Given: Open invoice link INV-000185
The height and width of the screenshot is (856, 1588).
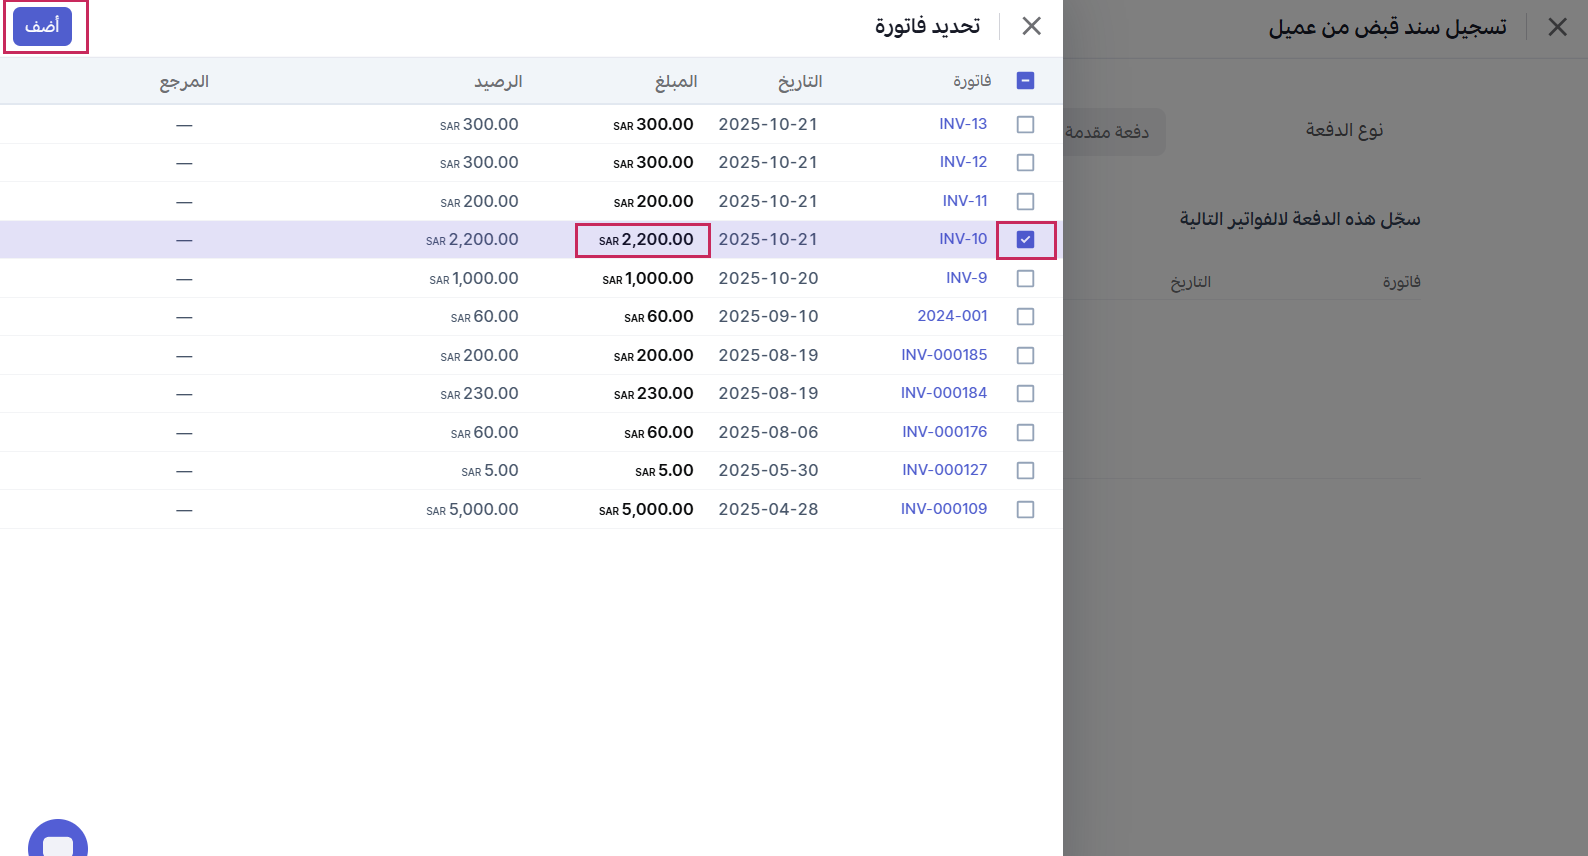Looking at the screenshot, I should [x=943, y=355].
